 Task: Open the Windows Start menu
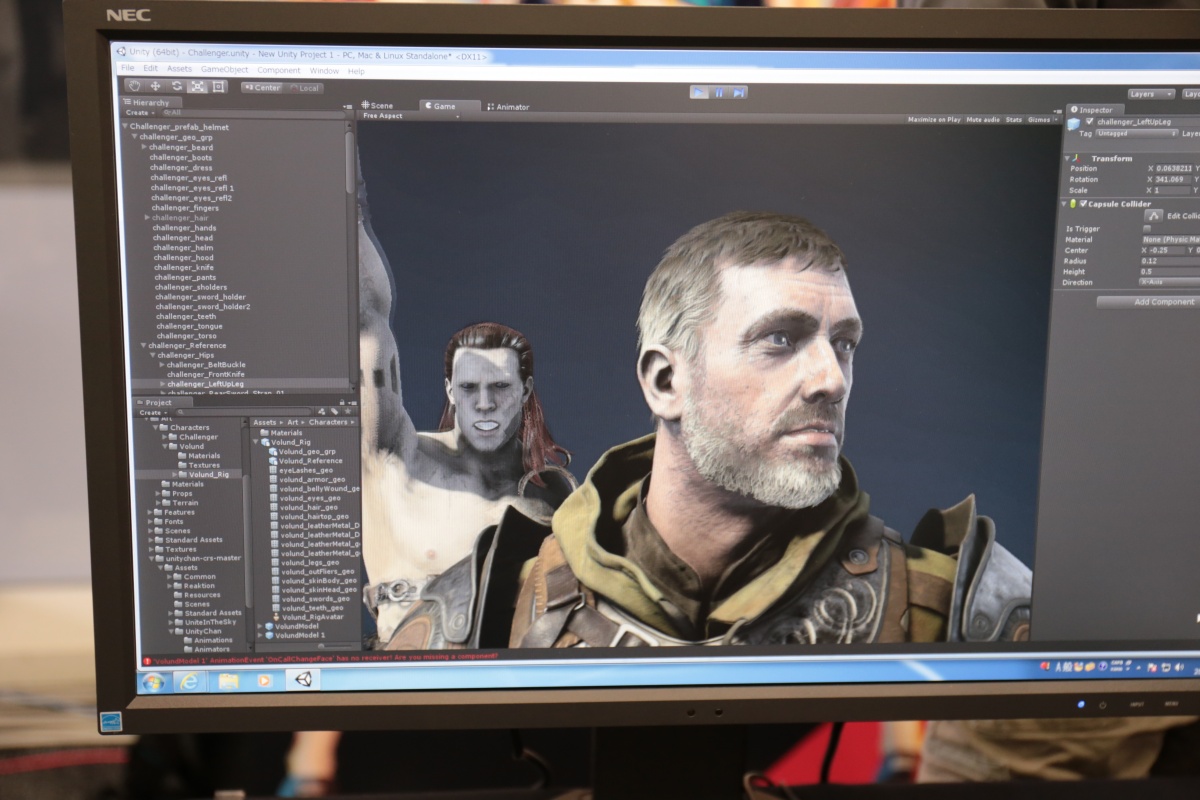coord(154,681)
